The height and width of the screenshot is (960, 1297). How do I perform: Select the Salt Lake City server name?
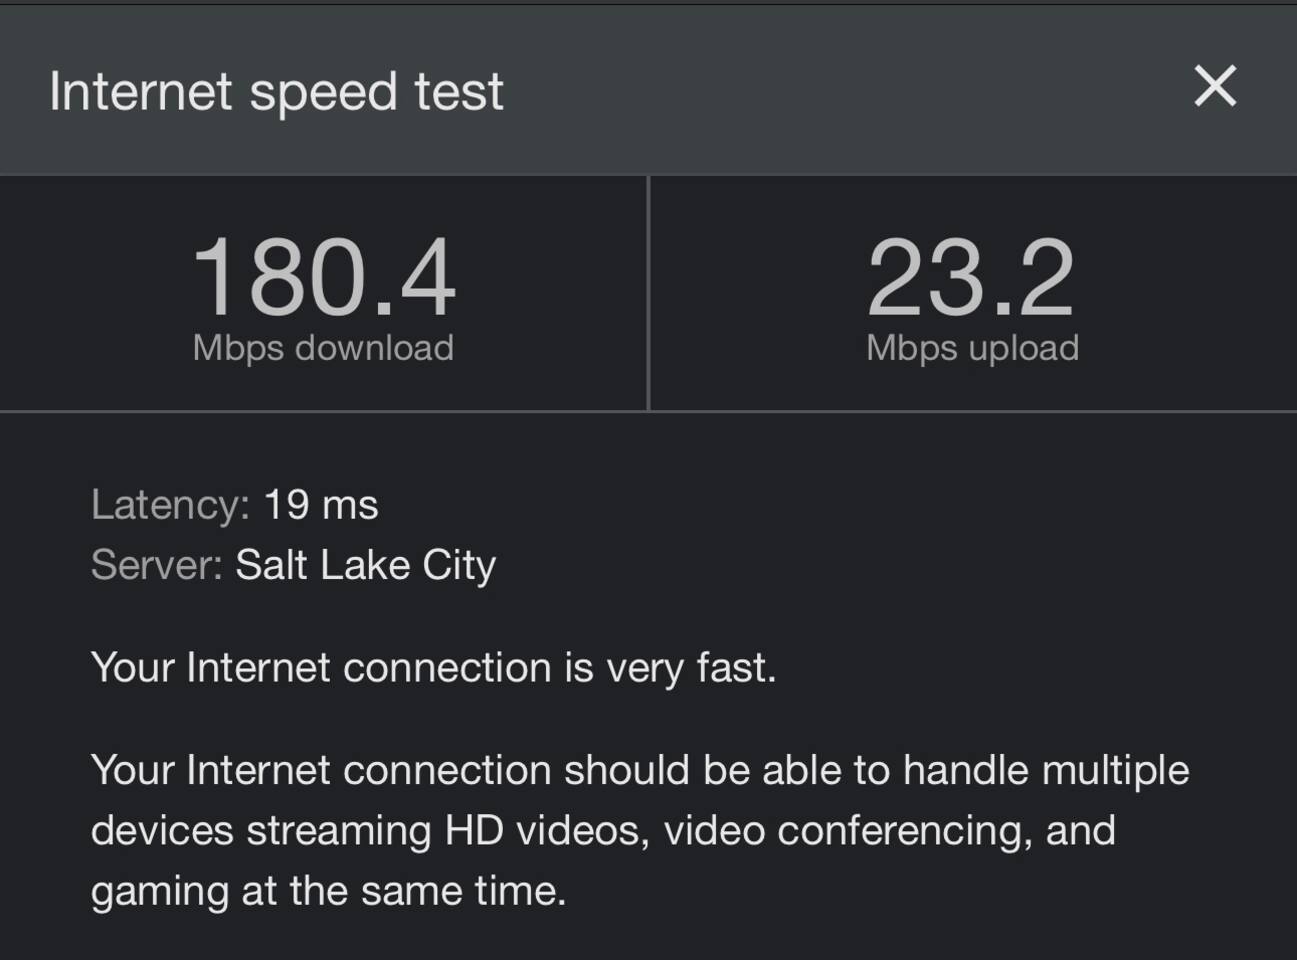365,565
